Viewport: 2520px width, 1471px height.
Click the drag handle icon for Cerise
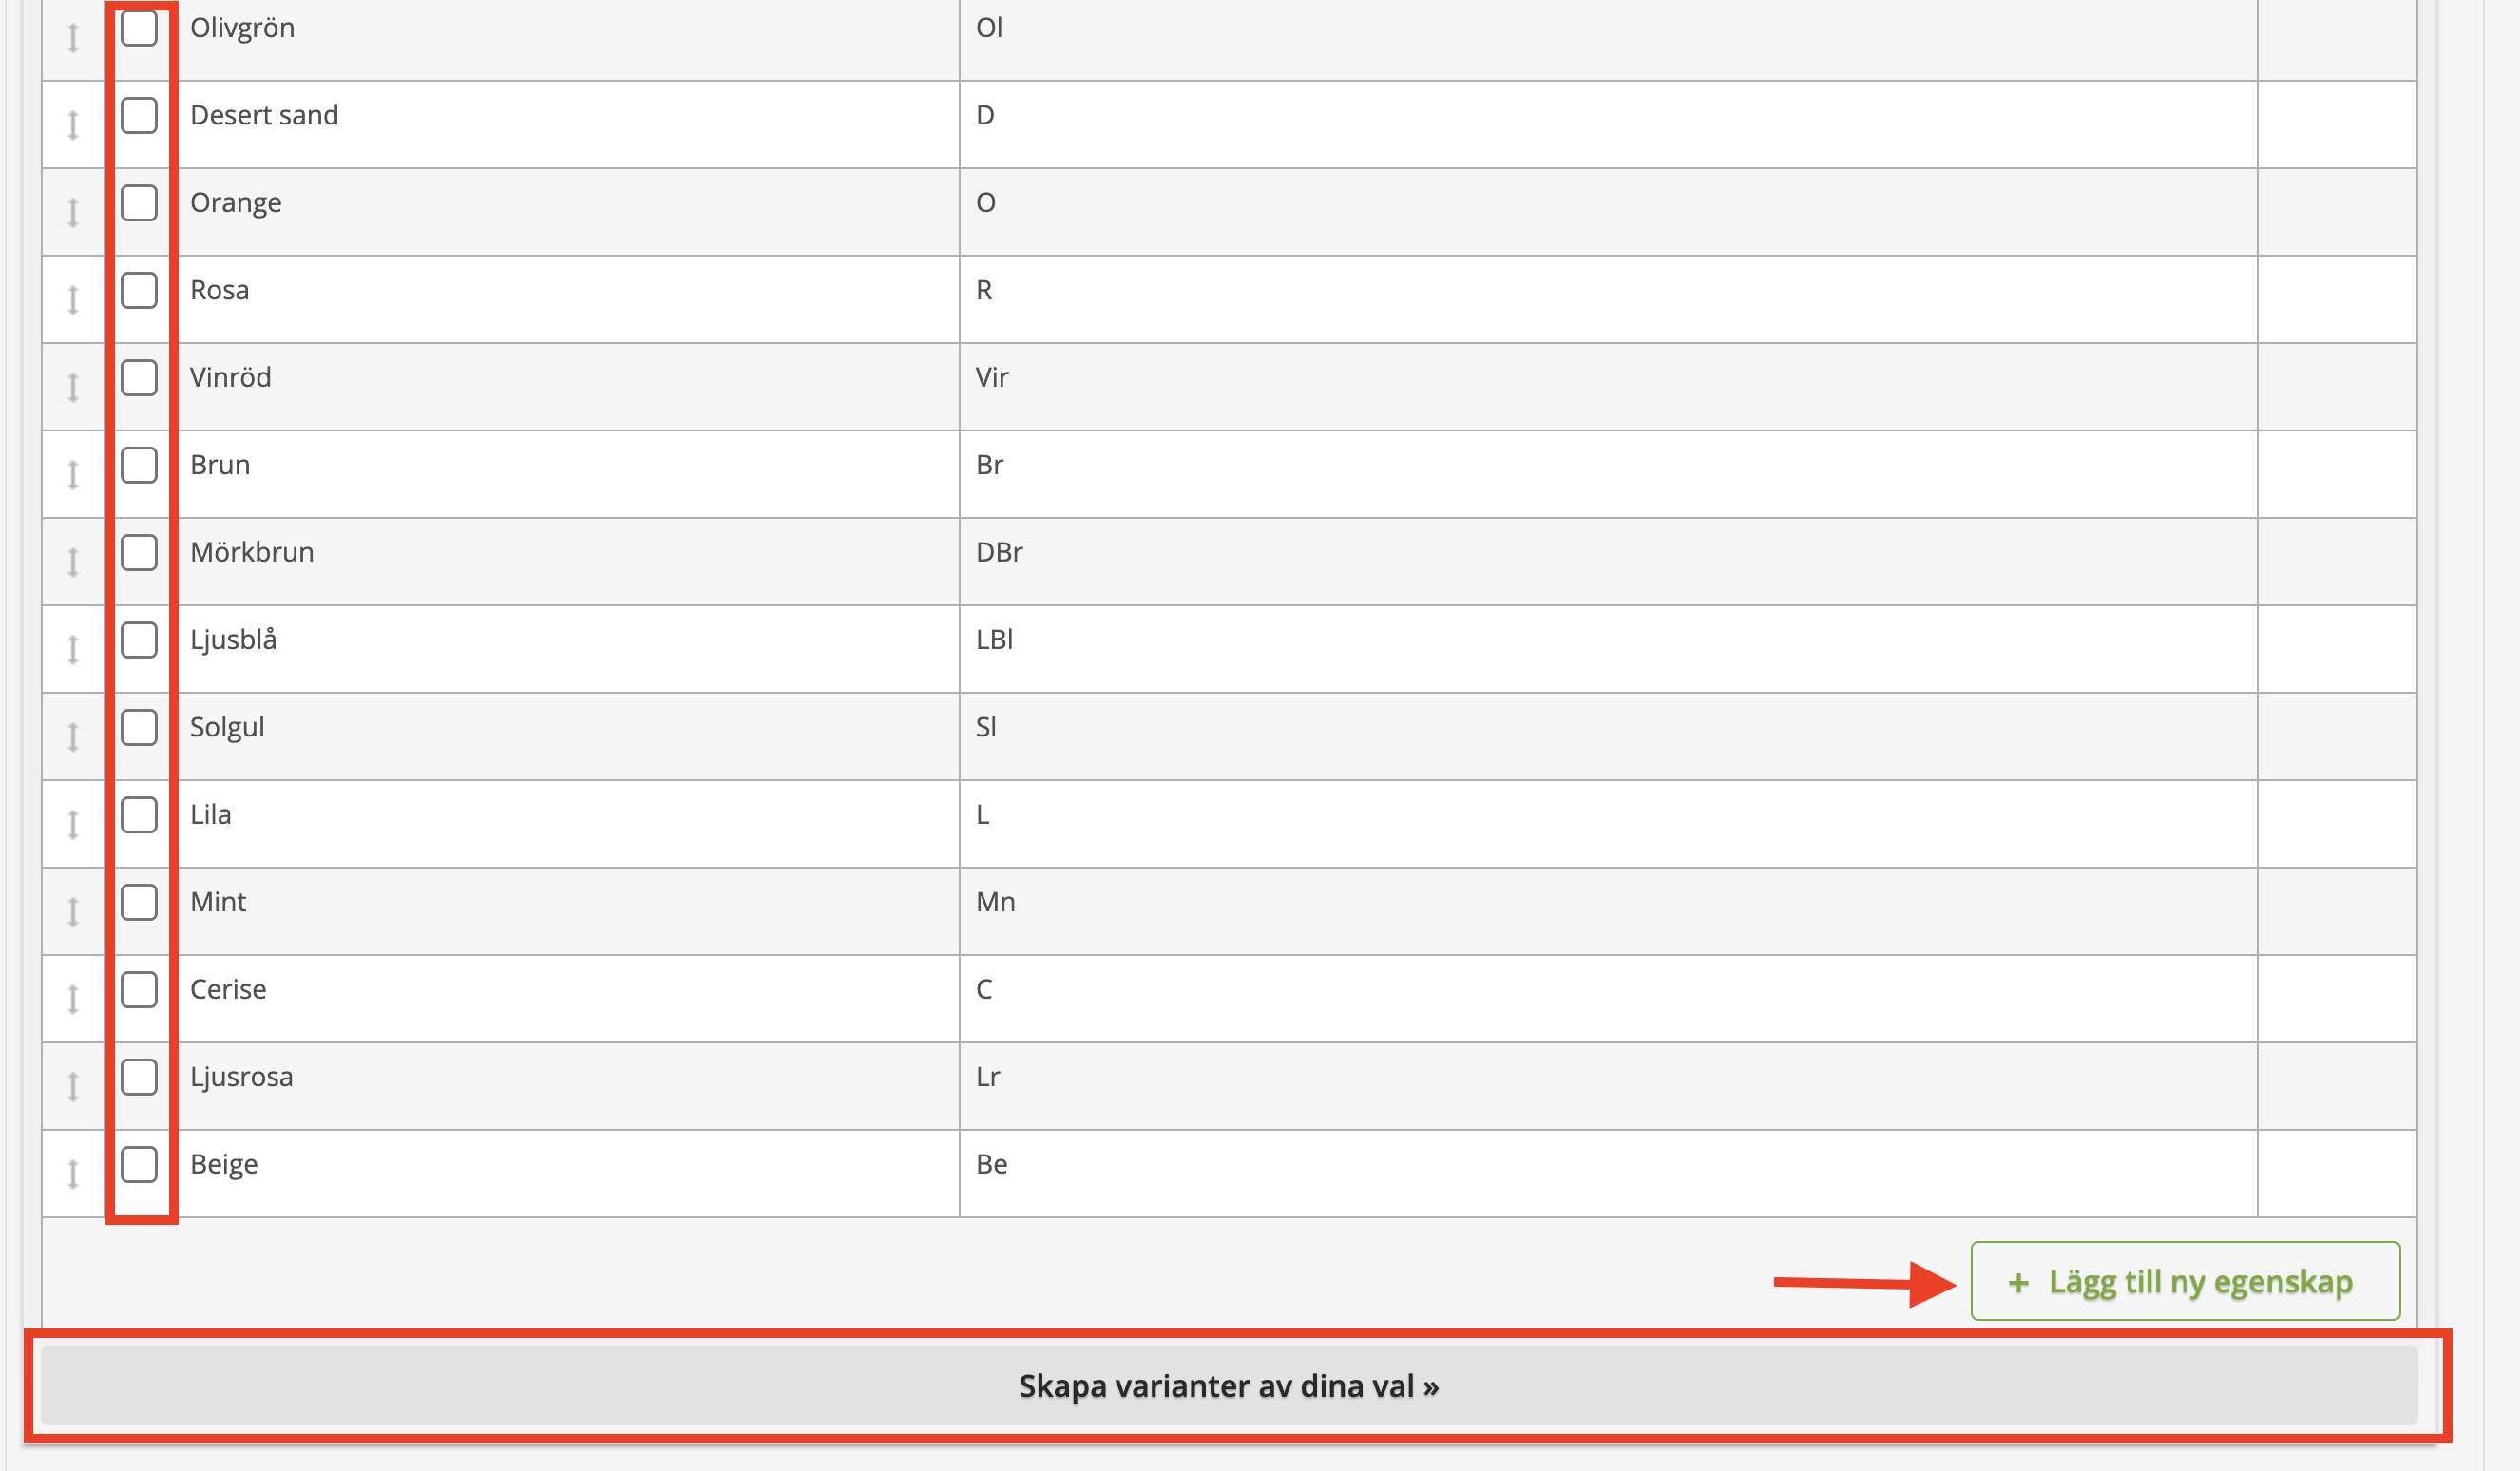pos(73,999)
